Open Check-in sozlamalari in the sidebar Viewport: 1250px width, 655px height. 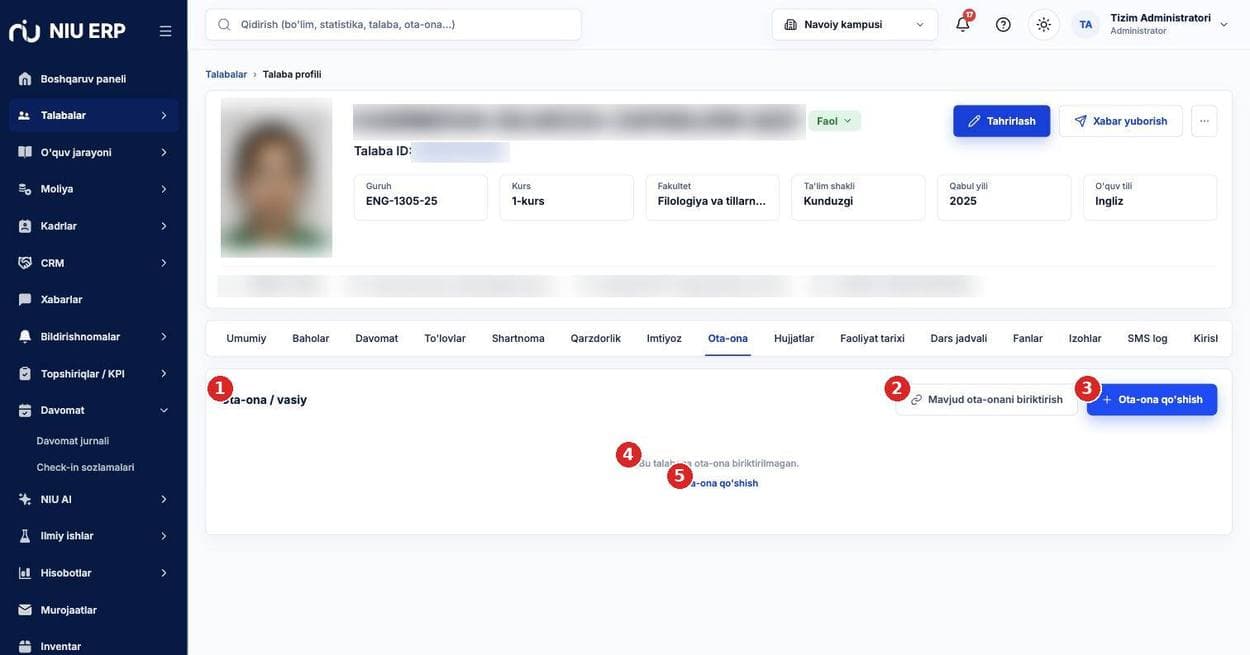tap(85, 467)
